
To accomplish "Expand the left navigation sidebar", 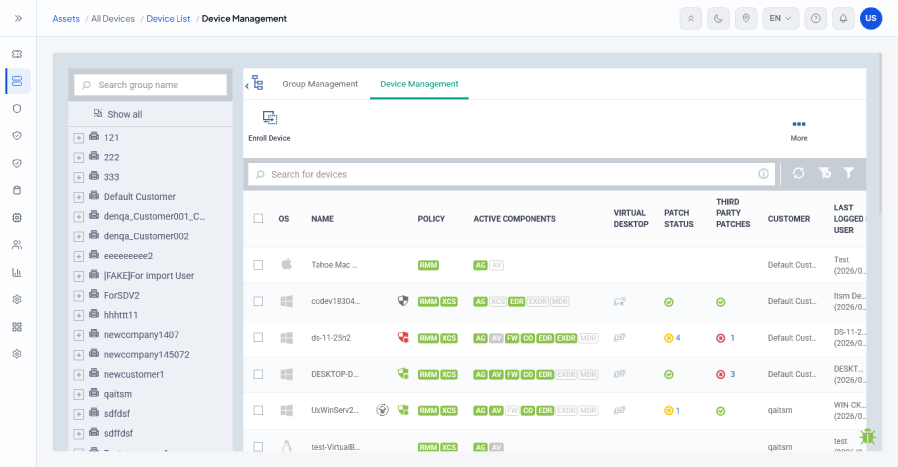I will pyautogui.click(x=18, y=18).
